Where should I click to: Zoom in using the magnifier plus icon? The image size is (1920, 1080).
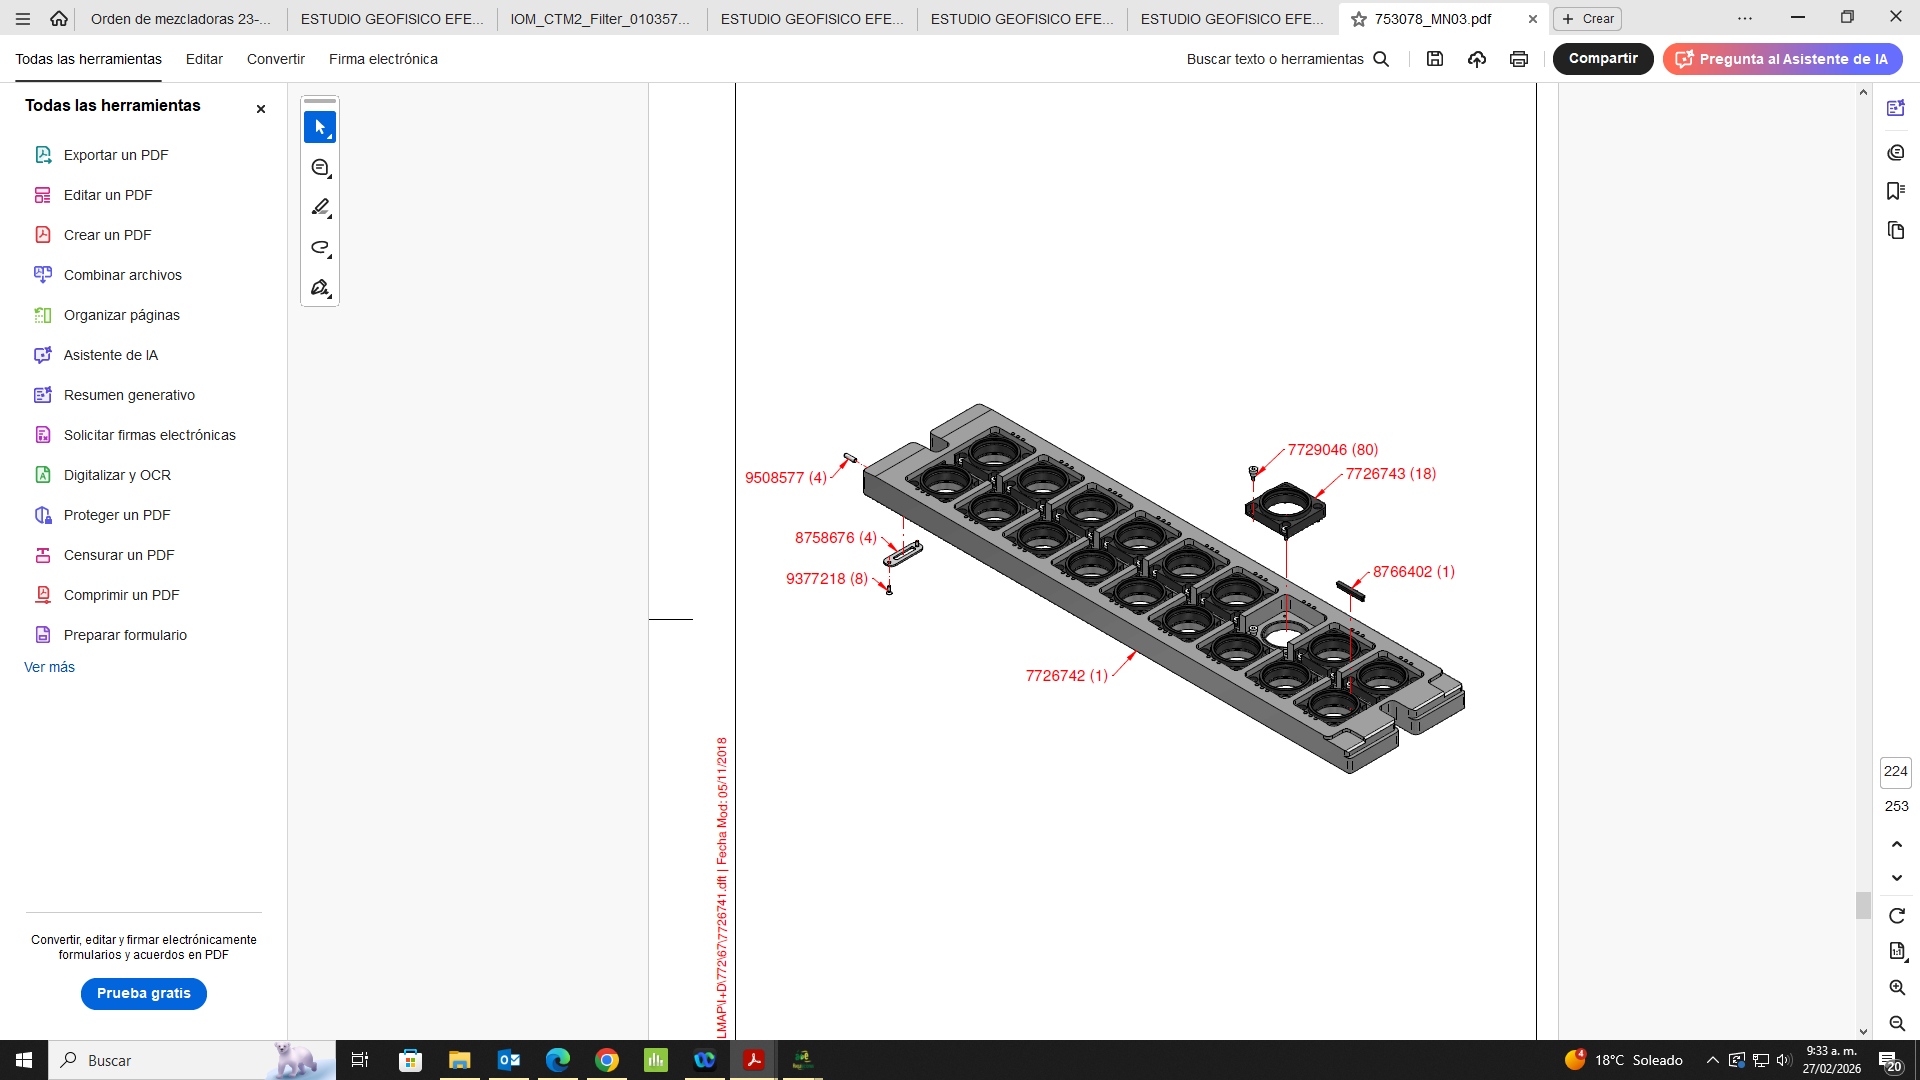1896,988
